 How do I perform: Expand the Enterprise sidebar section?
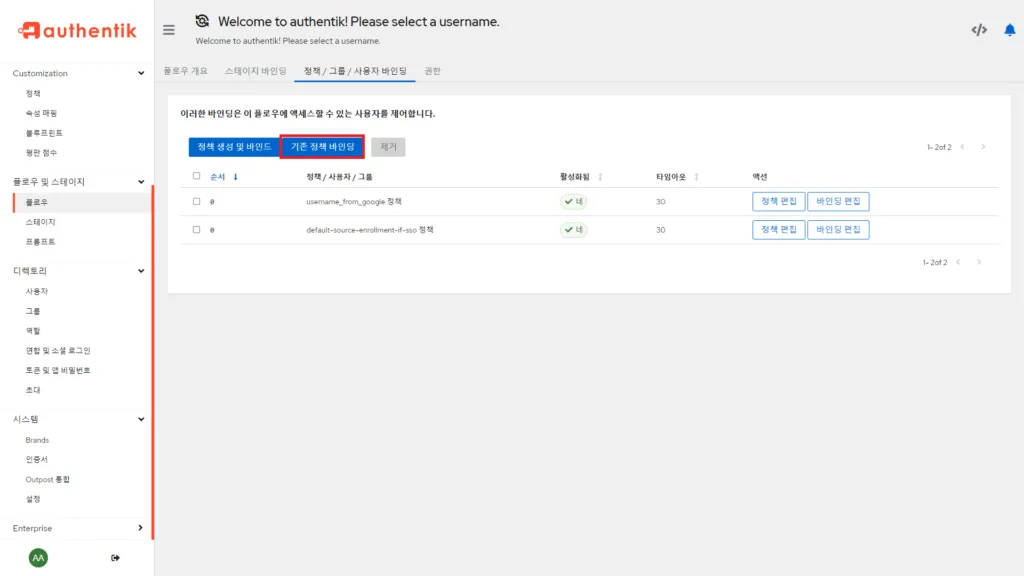coord(140,528)
